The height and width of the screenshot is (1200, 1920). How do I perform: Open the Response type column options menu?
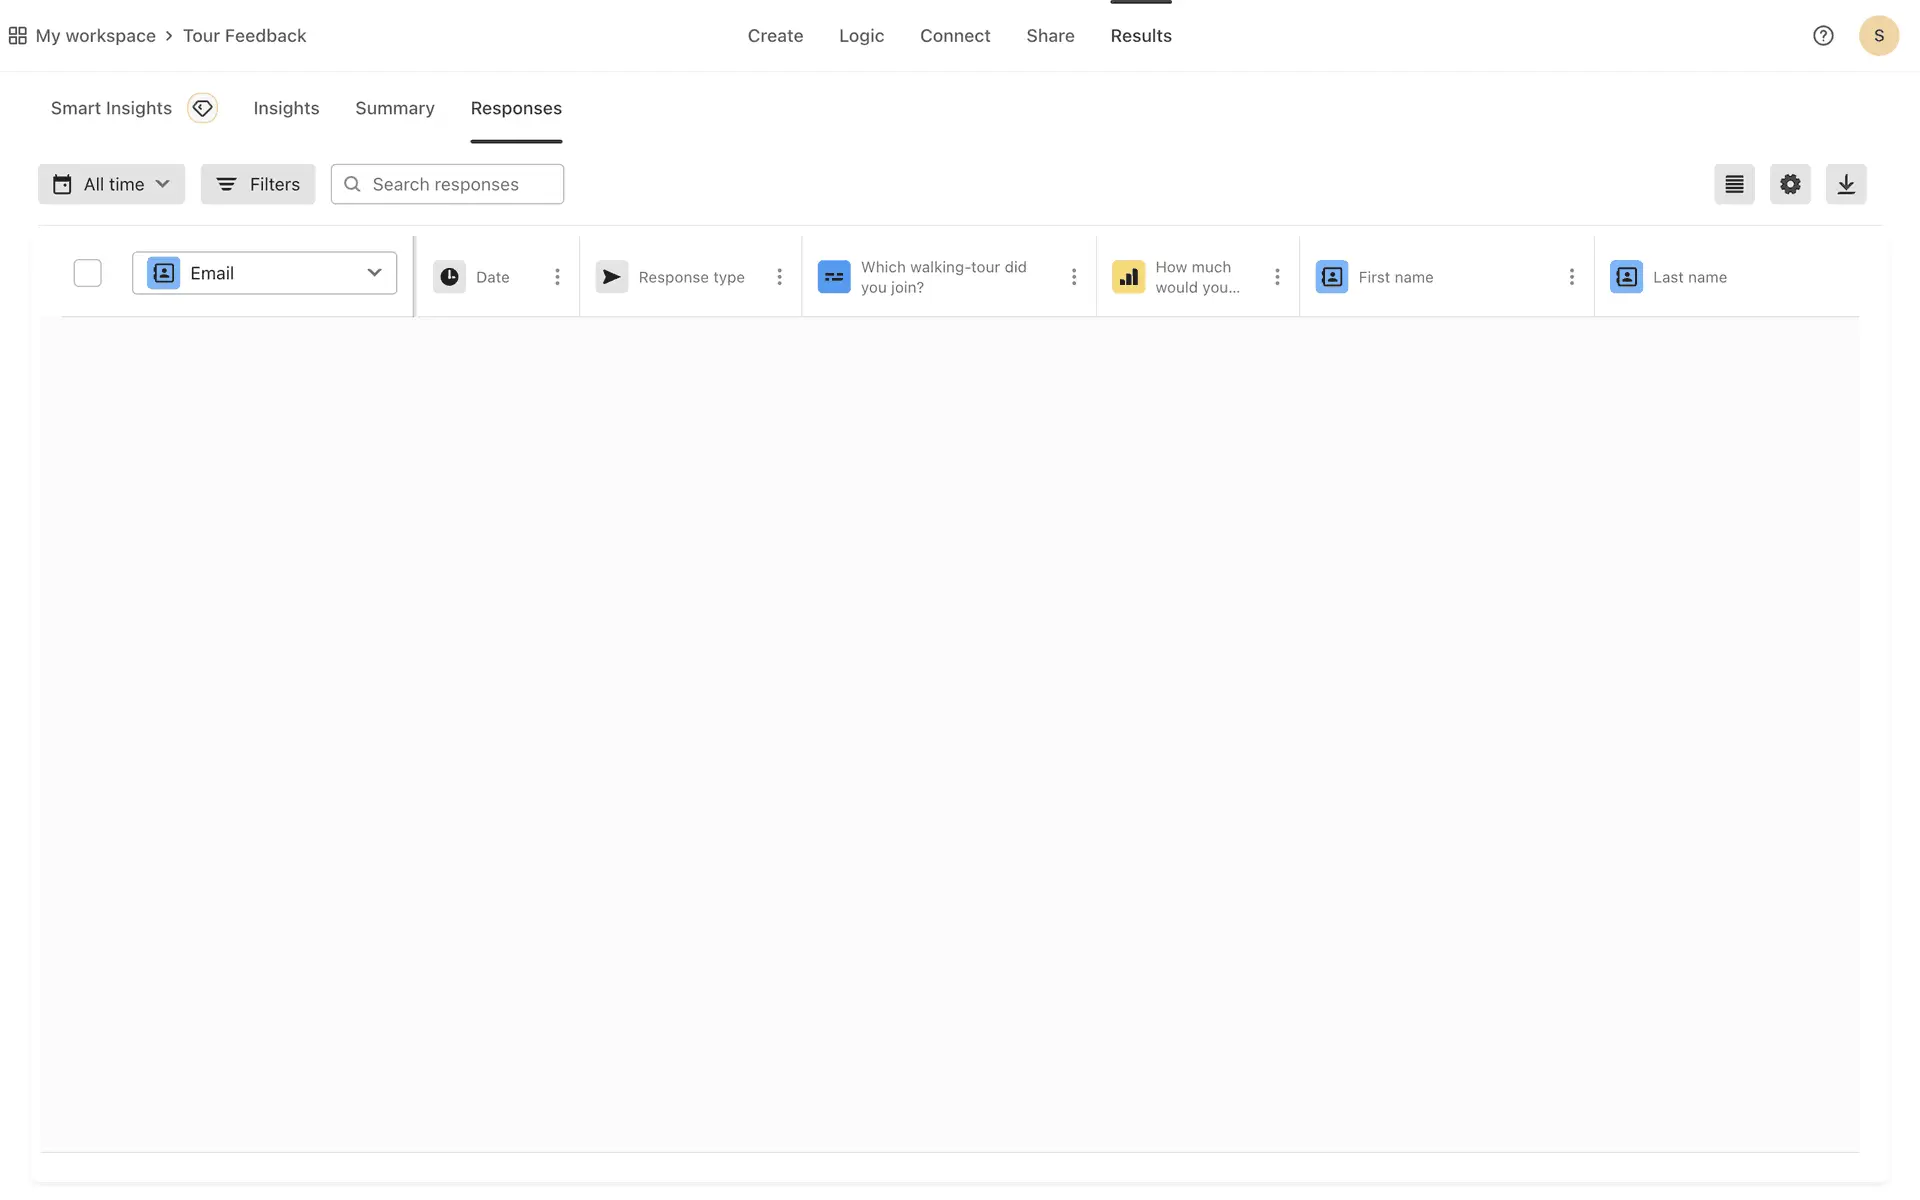coord(779,277)
